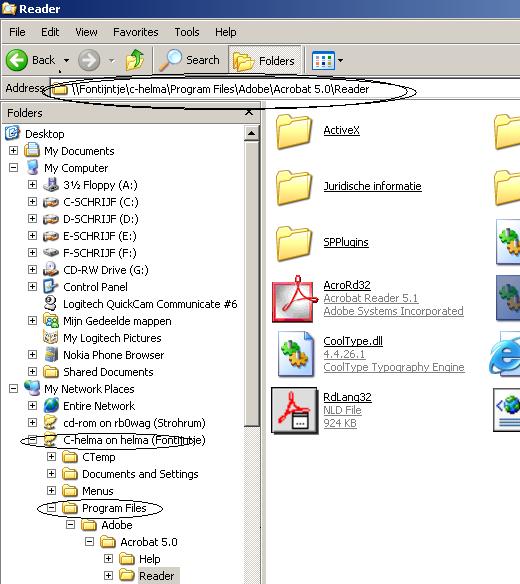Toggle the Folders pane button
This screenshot has height=584, width=520.
pyautogui.click(x=264, y=60)
